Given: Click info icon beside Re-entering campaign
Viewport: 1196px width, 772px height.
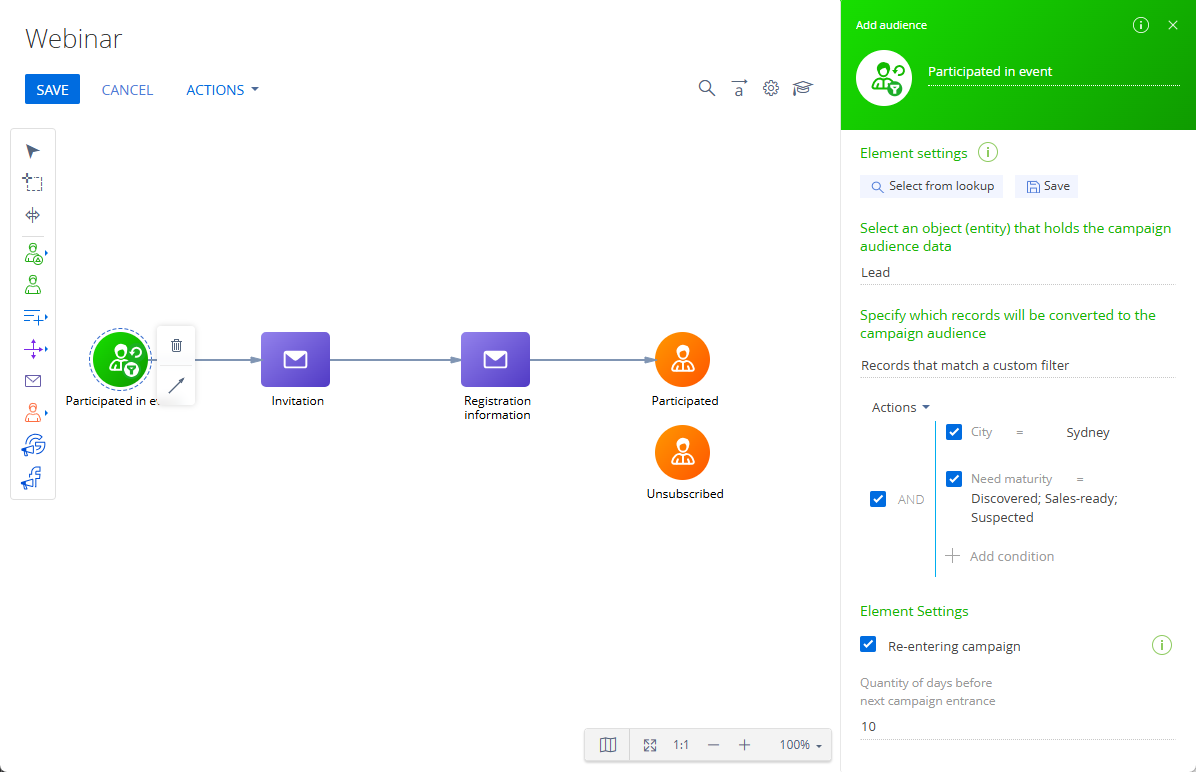Looking at the screenshot, I should point(1161,645).
